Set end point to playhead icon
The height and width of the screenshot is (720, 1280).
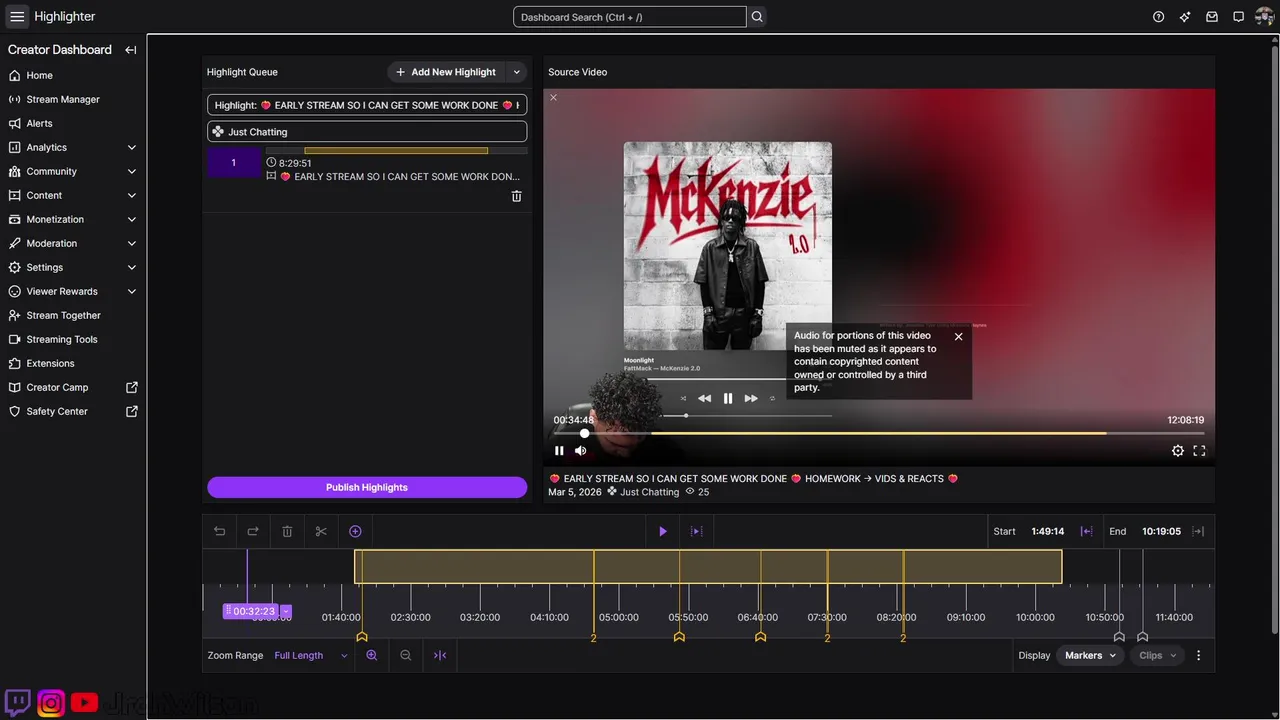pyautogui.click(x=1198, y=532)
